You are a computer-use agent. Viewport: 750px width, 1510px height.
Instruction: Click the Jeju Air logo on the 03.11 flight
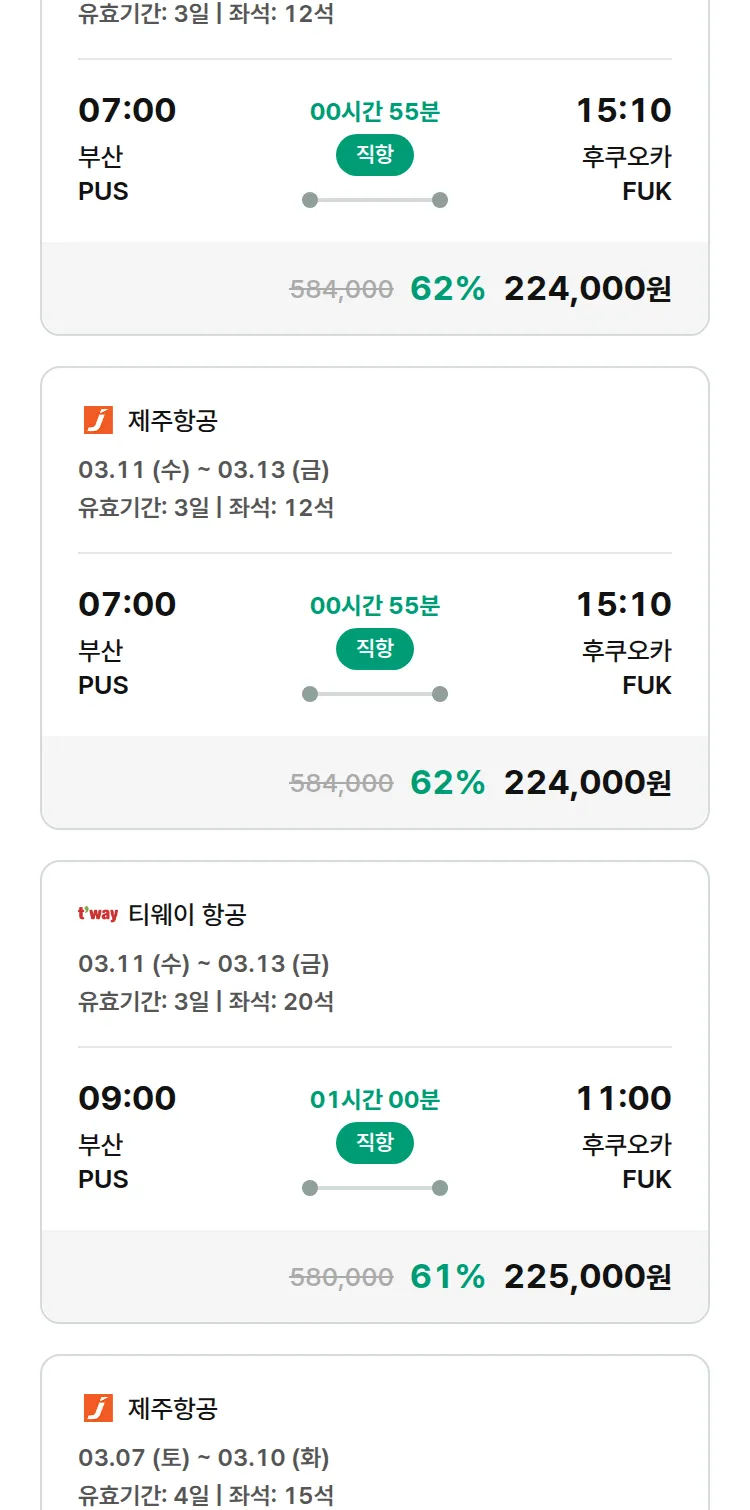tap(98, 421)
